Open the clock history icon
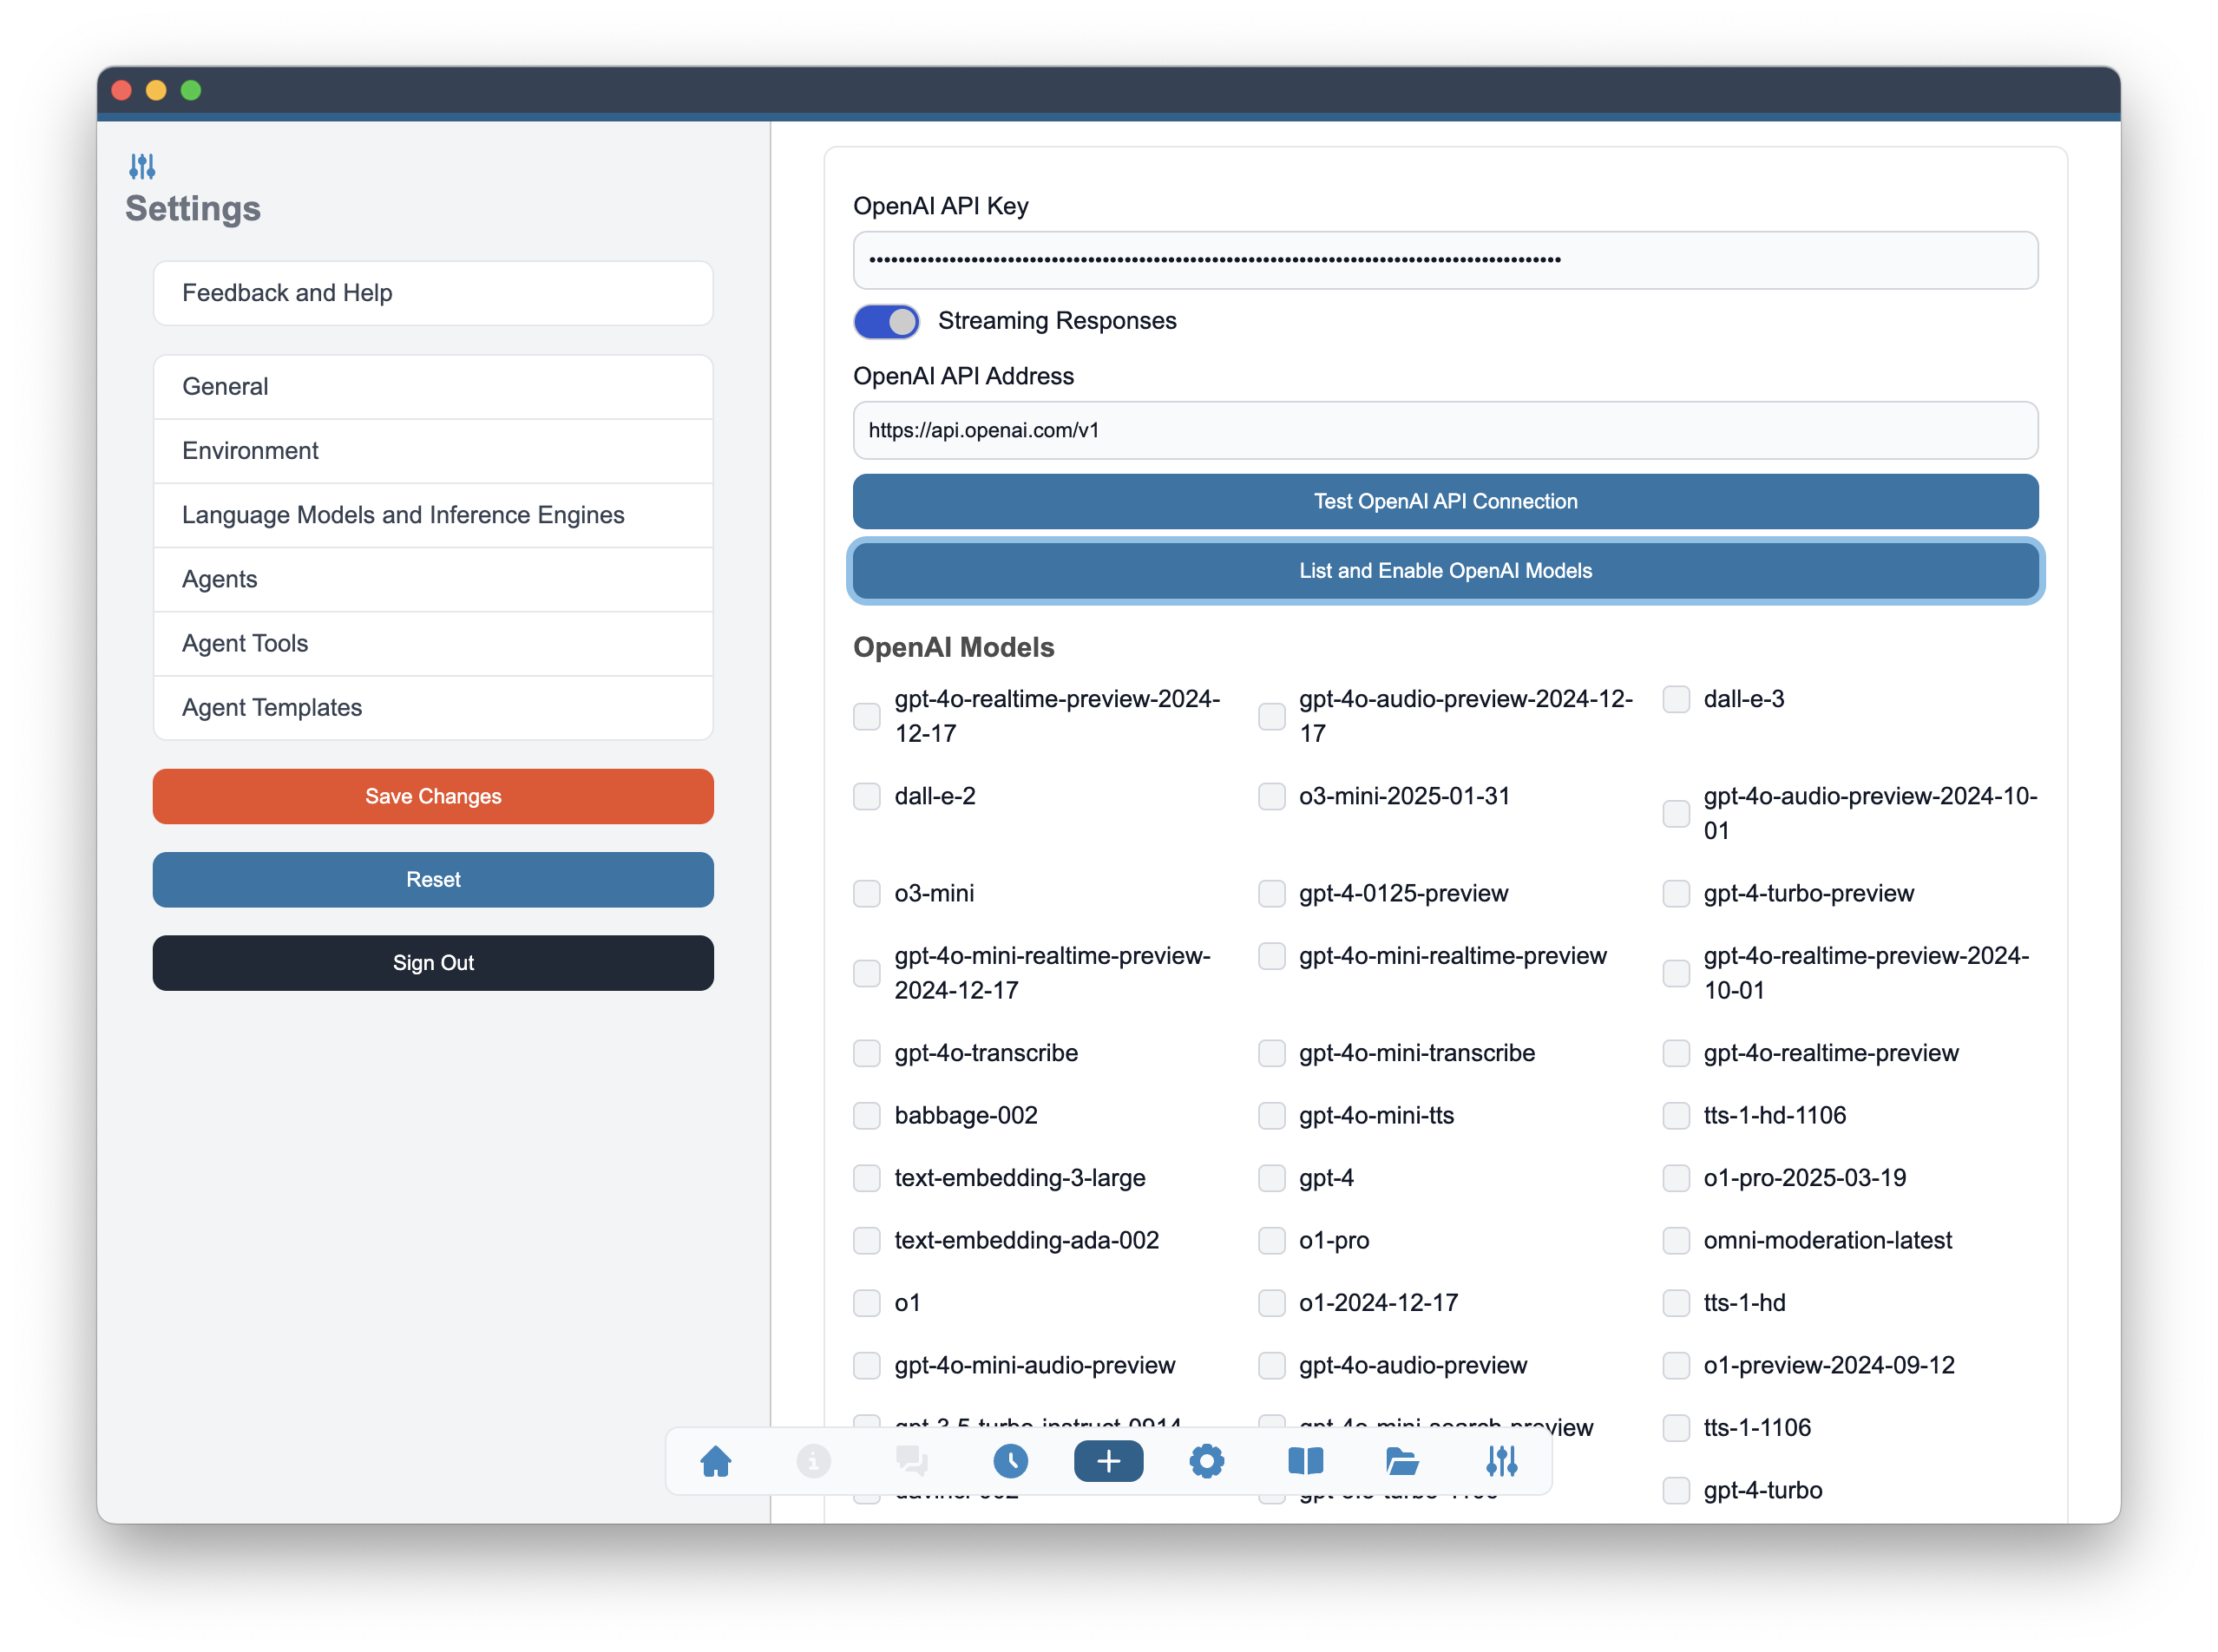Screen dimensions: 2218x1652 click(x=1010, y=1461)
